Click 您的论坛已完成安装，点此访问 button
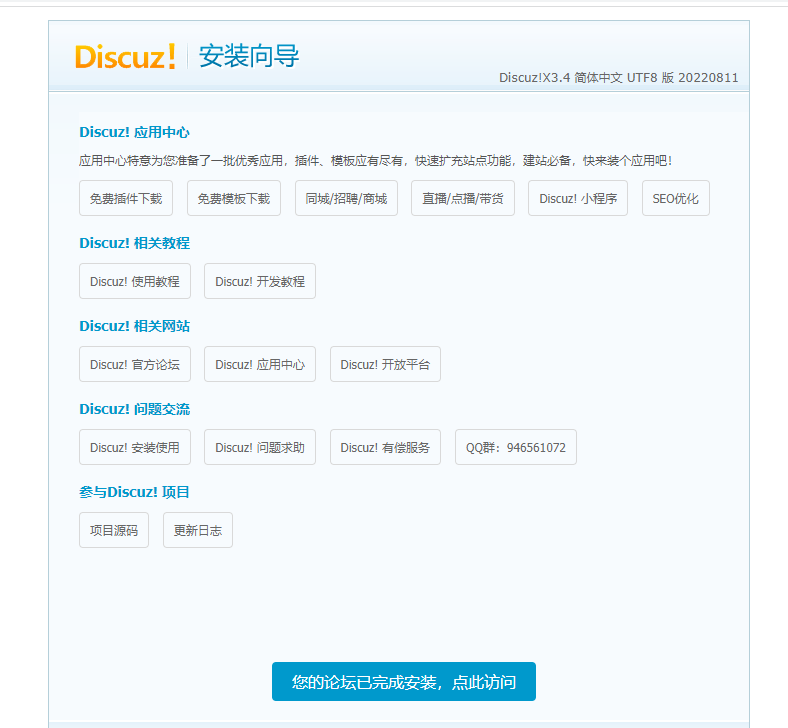The image size is (788, 728). click(404, 682)
